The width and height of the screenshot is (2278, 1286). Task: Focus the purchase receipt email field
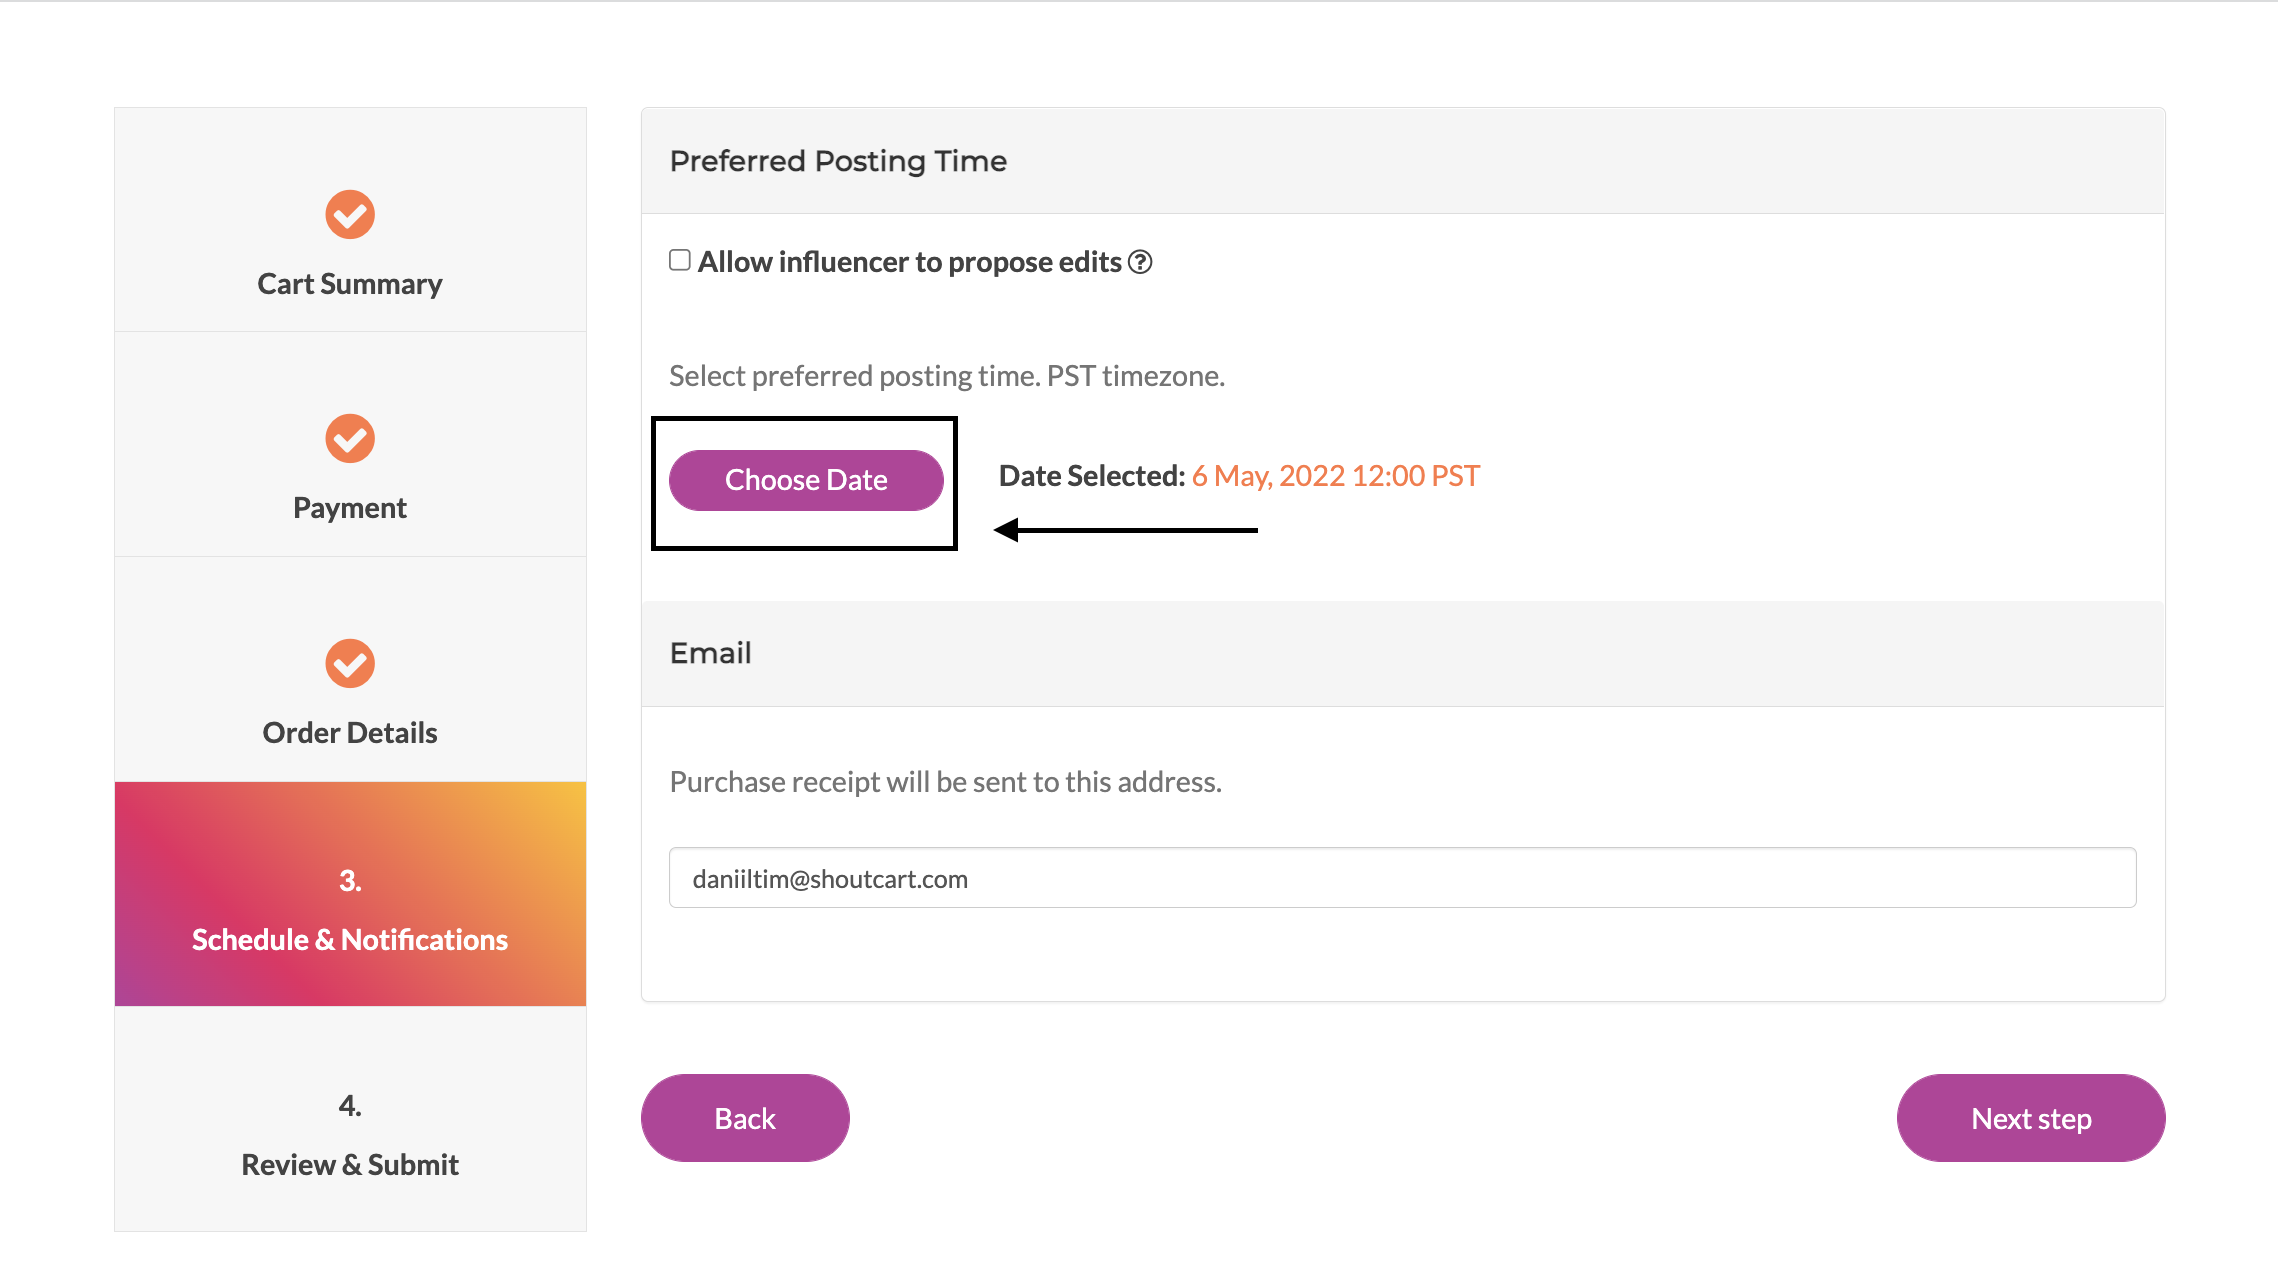coord(1402,878)
